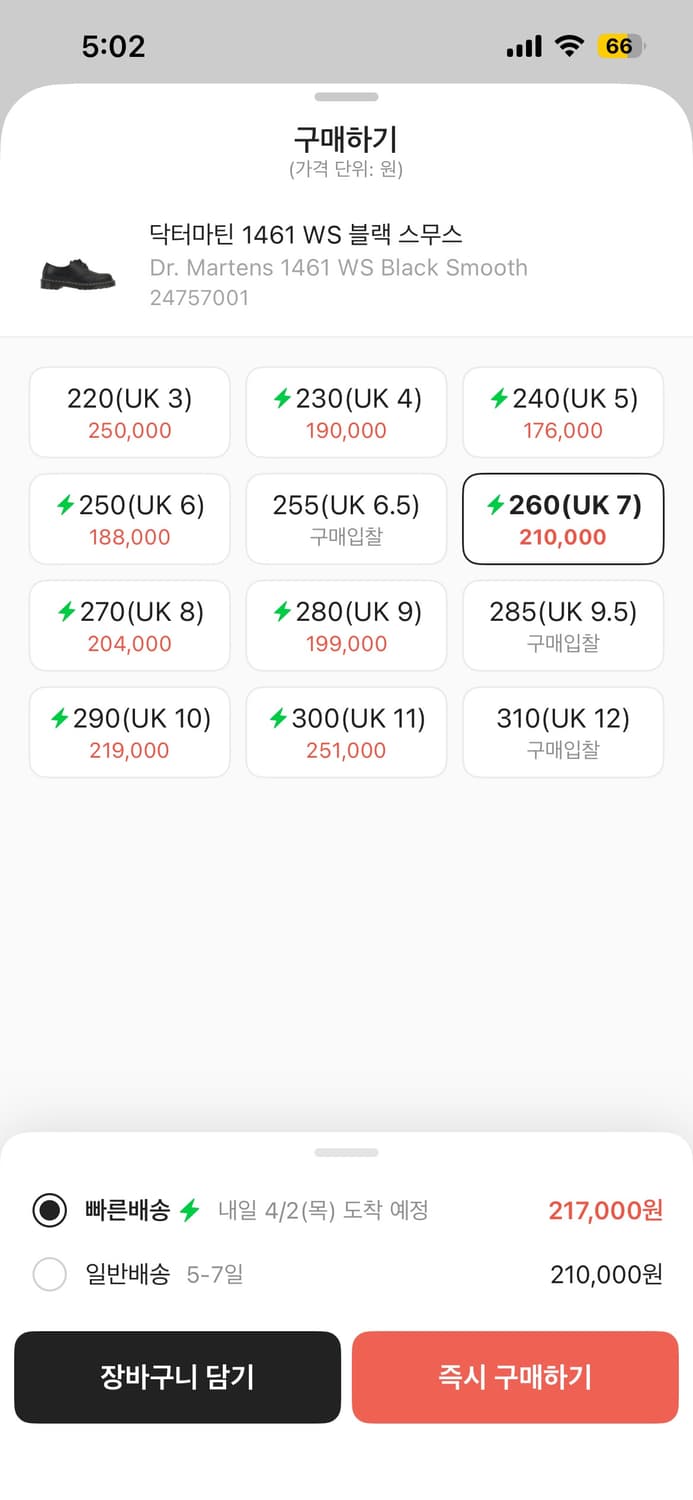This screenshot has width=693, height=1500.
Task: Select the 일반배송 delivery radio button
Action: pos(50,1274)
